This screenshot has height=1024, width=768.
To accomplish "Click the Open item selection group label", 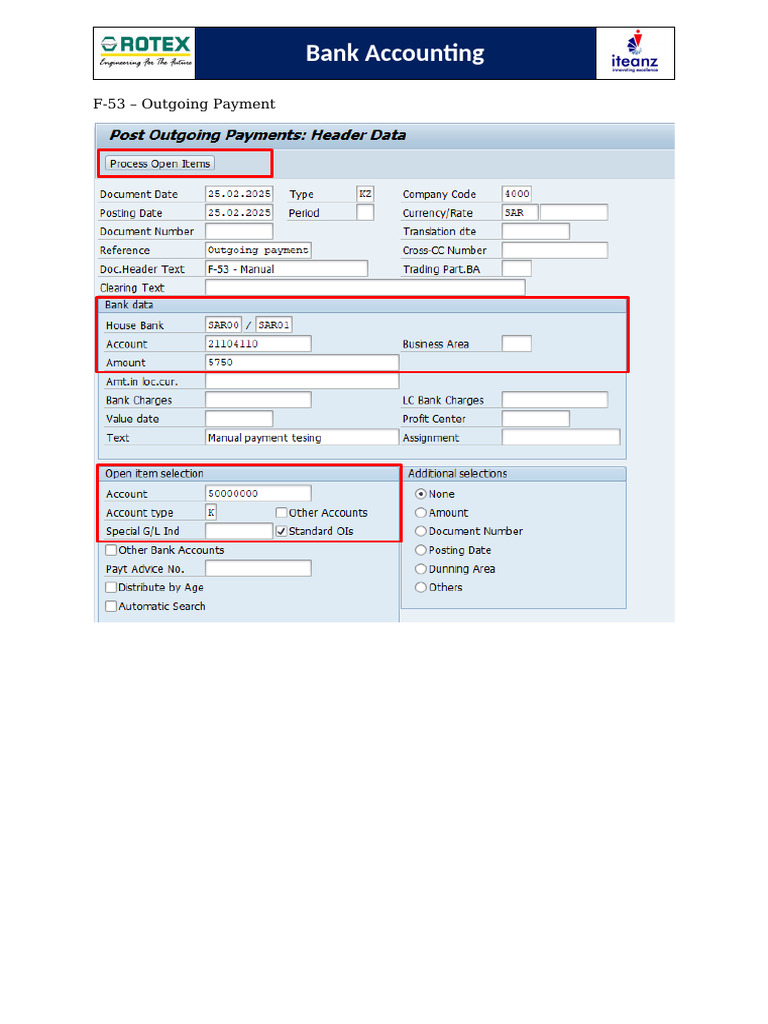I will [154, 473].
